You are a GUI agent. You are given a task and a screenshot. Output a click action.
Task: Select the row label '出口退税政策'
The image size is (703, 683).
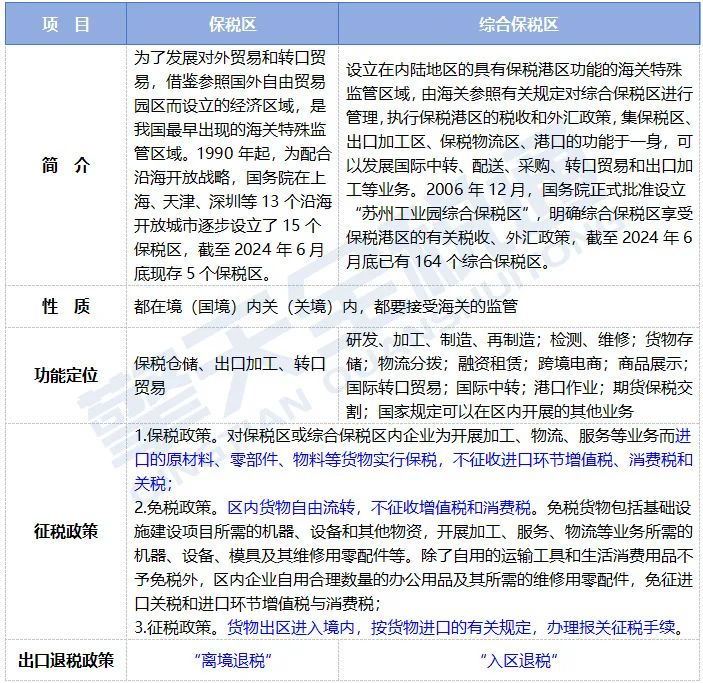66,660
